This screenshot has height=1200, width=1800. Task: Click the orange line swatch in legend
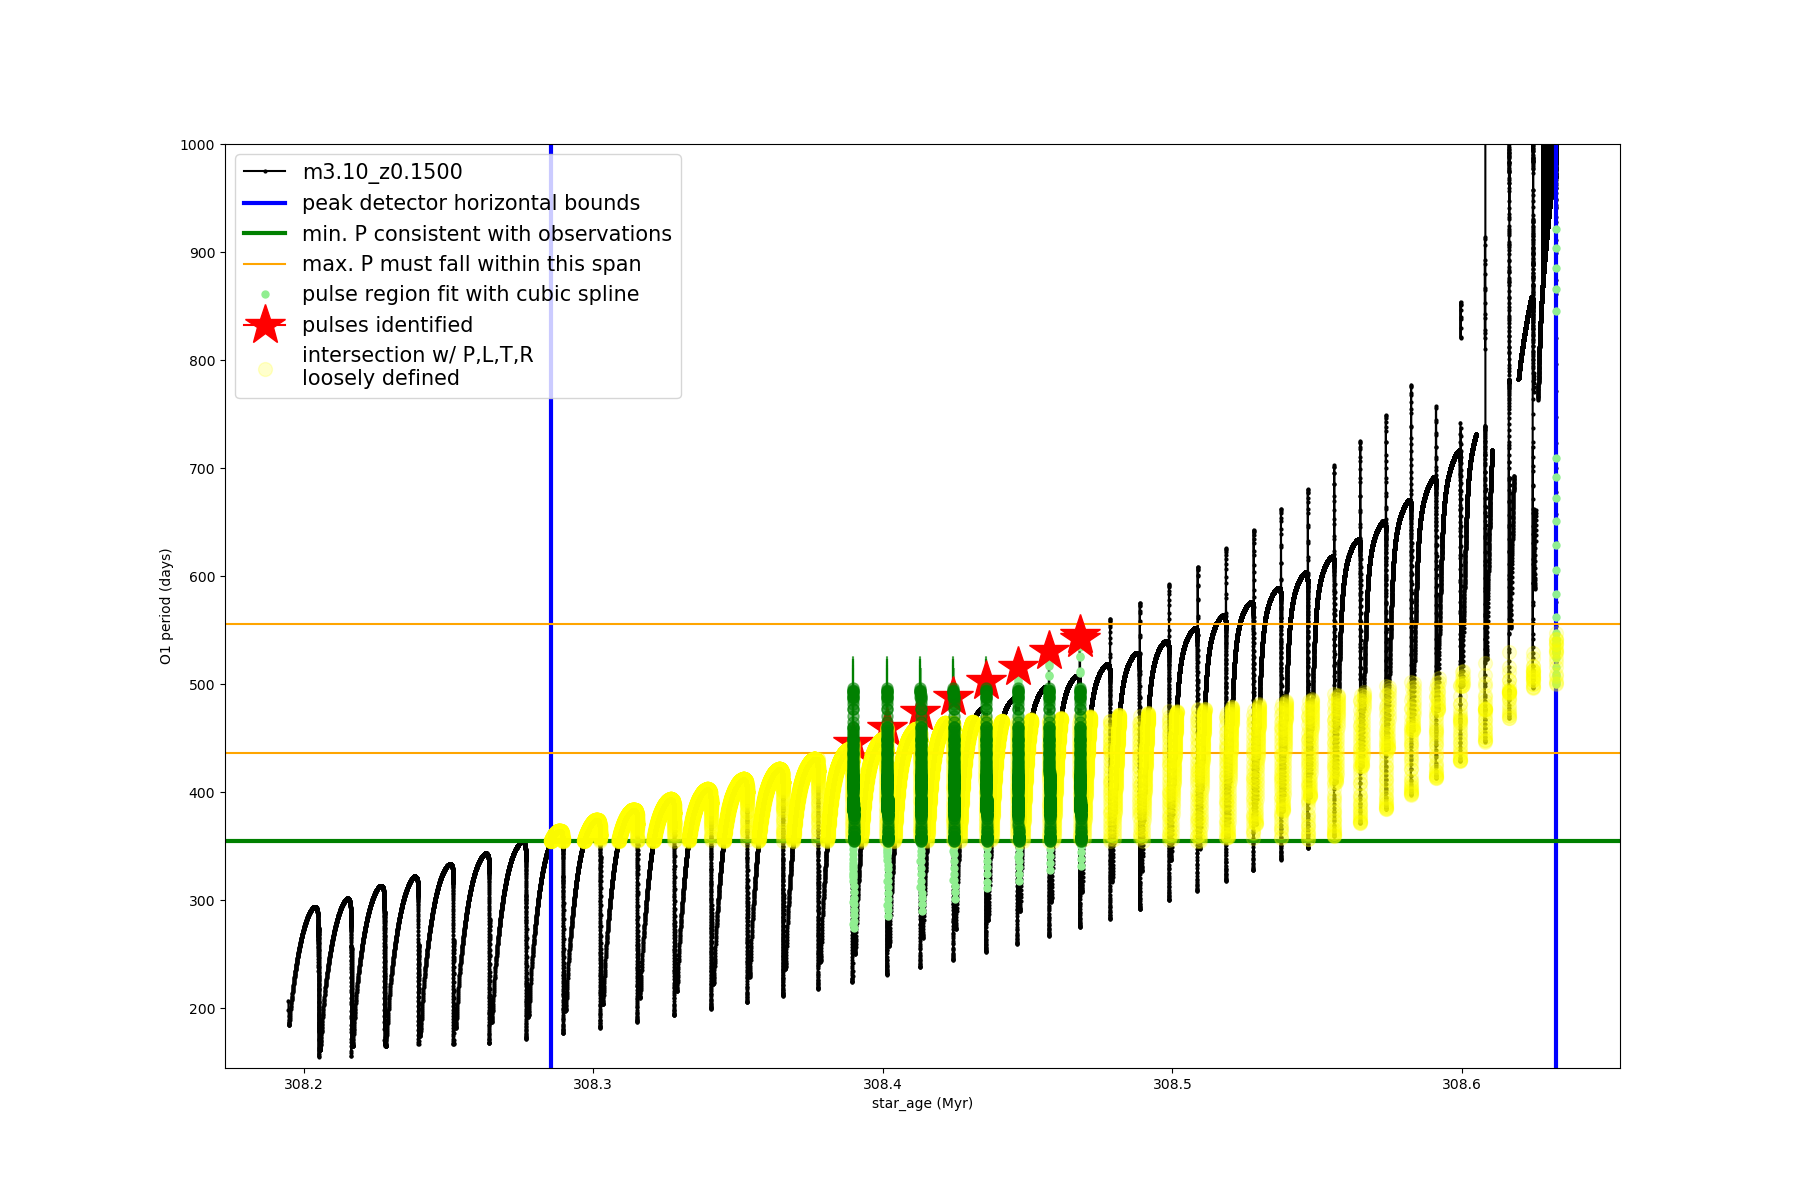click(265, 264)
